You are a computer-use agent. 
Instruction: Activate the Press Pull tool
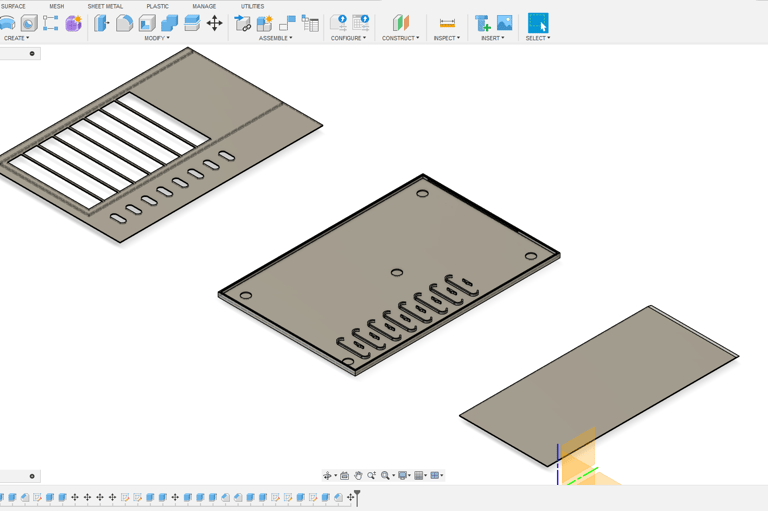pos(102,22)
